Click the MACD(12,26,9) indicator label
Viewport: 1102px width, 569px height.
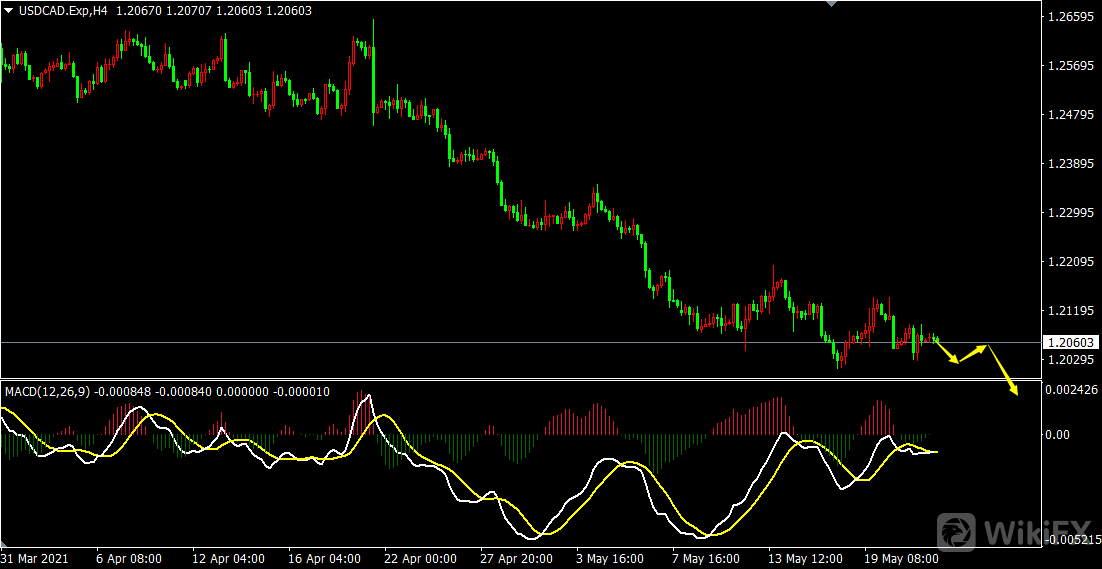[x=47, y=391]
